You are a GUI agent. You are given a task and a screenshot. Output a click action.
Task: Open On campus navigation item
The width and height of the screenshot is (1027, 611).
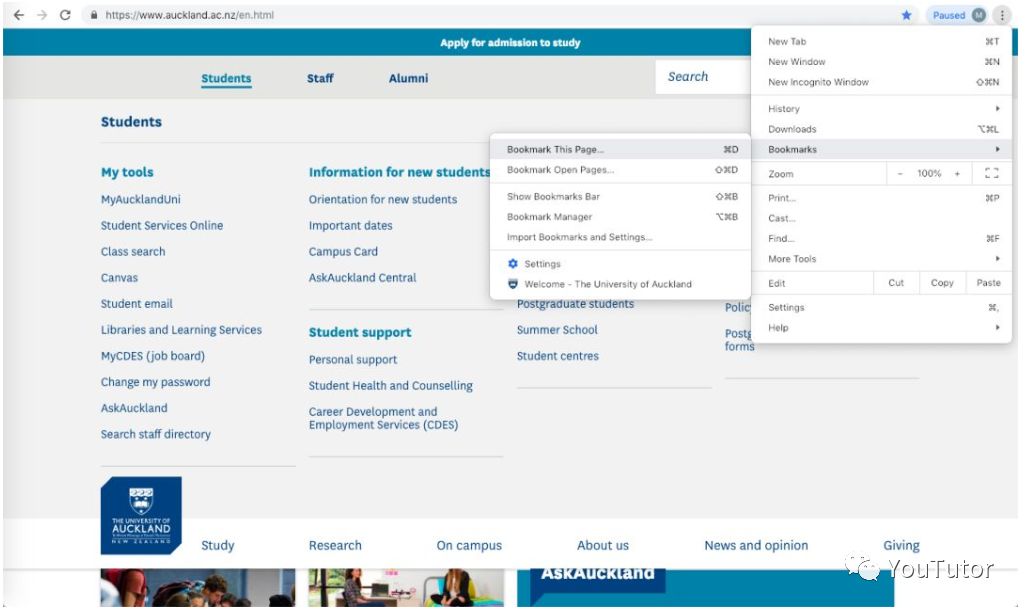click(469, 546)
